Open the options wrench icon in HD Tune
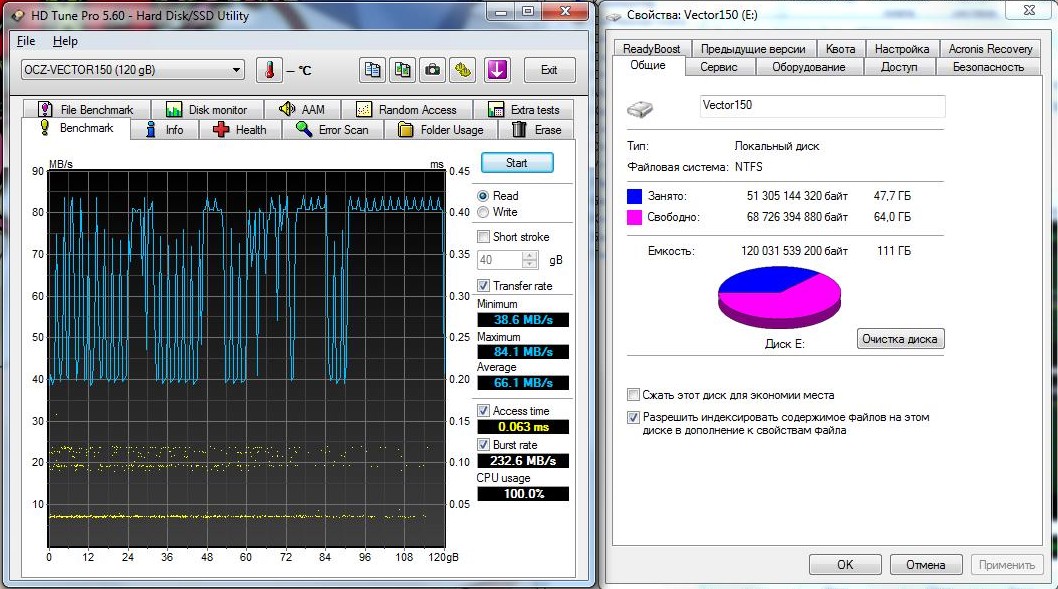 click(x=463, y=70)
